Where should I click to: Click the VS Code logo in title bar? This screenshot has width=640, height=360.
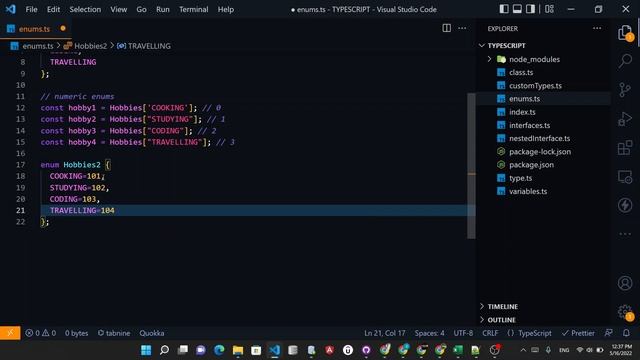[x=11, y=9]
